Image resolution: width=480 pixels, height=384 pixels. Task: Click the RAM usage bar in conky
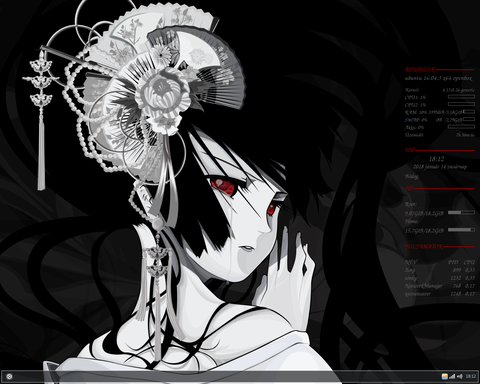tap(469, 112)
